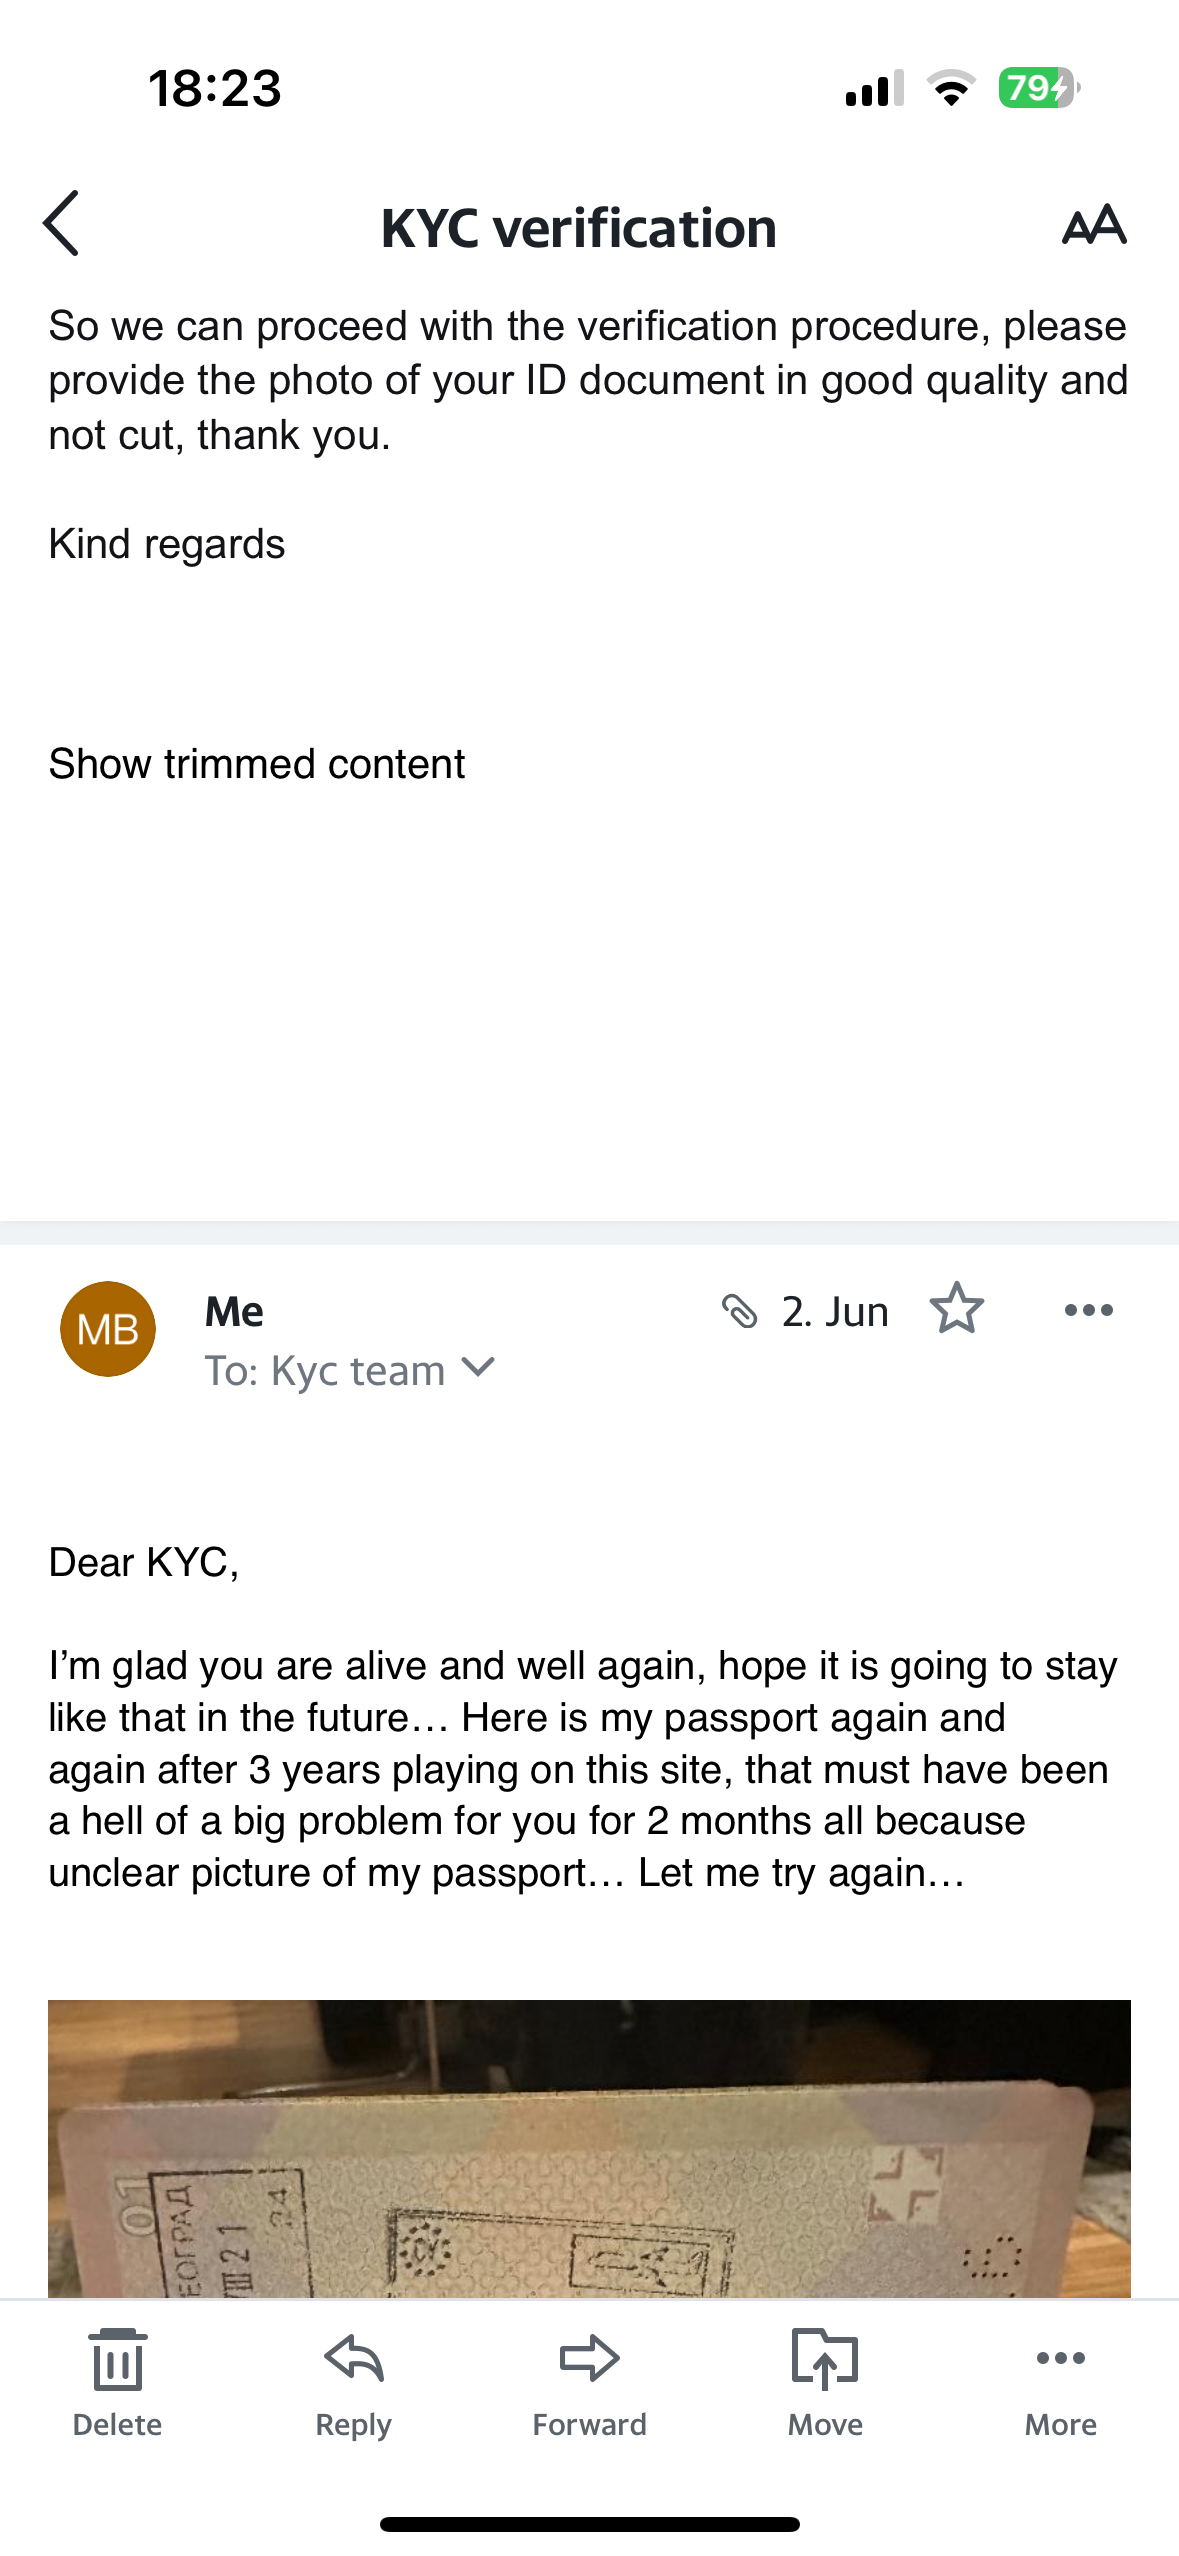The height and width of the screenshot is (2556, 1179).
Task: Tap the KYC verification subject title
Action: pos(579,228)
